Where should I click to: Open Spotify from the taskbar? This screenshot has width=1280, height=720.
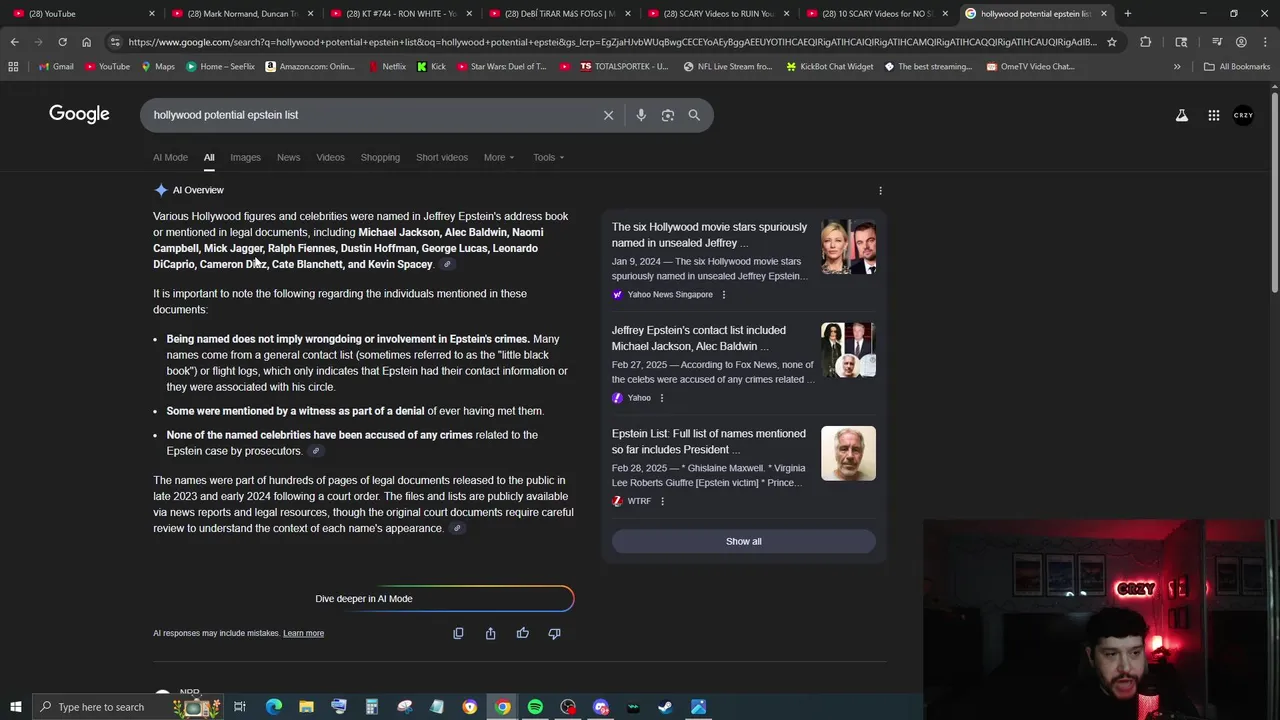pyautogui.click(x=535, y=707)
